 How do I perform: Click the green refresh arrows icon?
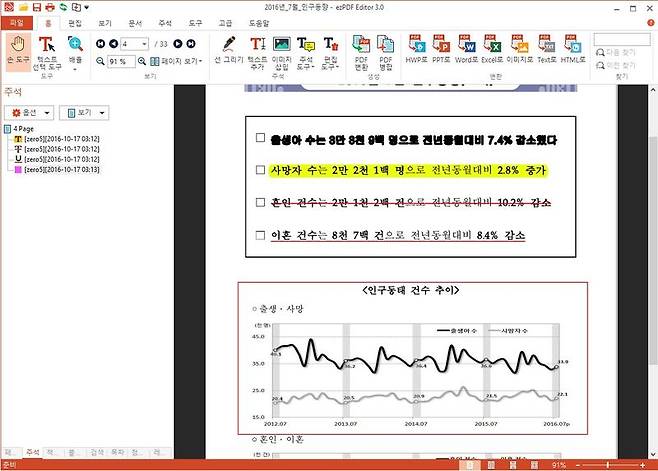63,7
